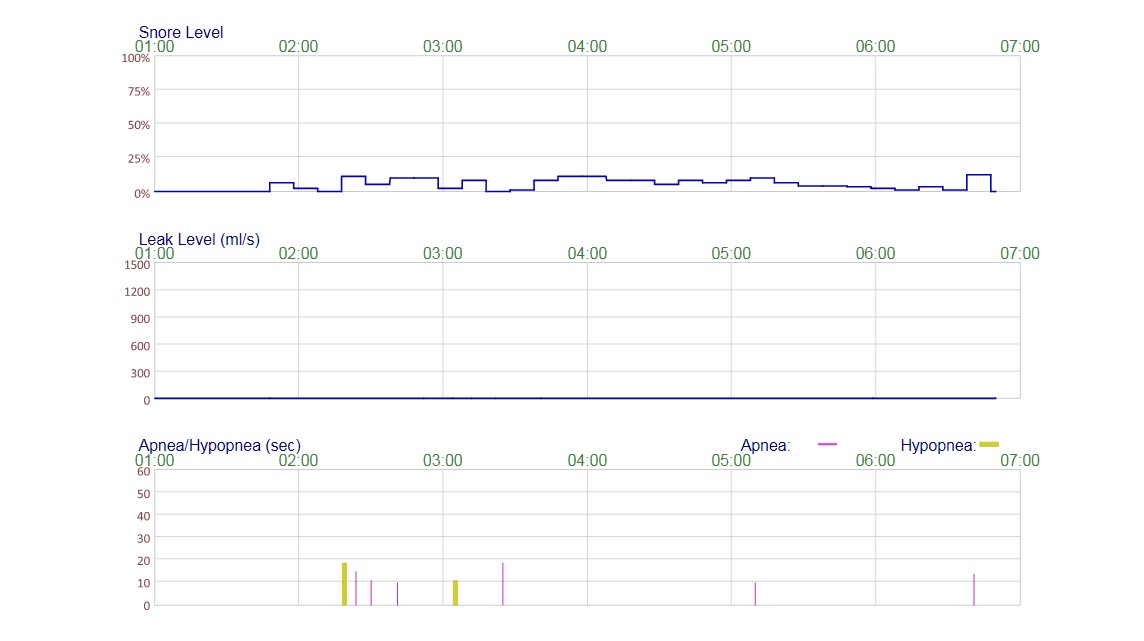The width and height of the screenshot is (1144, 641).
Task: Click the 100% label on Snore Level axis
Action: [136, 58]
